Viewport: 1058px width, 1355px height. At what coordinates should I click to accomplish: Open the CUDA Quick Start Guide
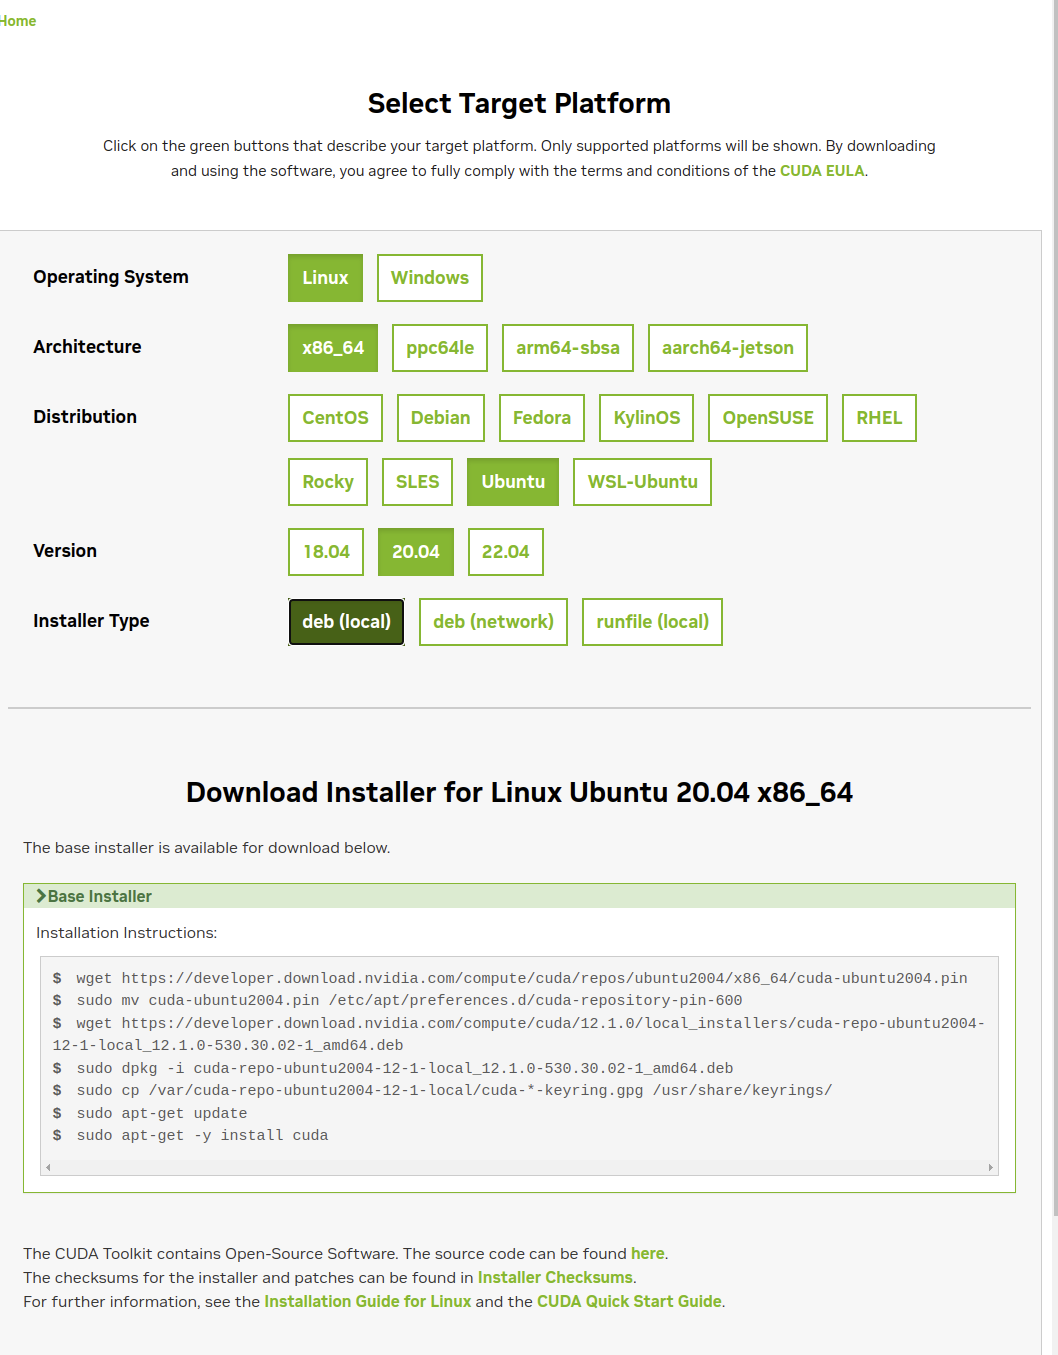(x=629, y=1302)
